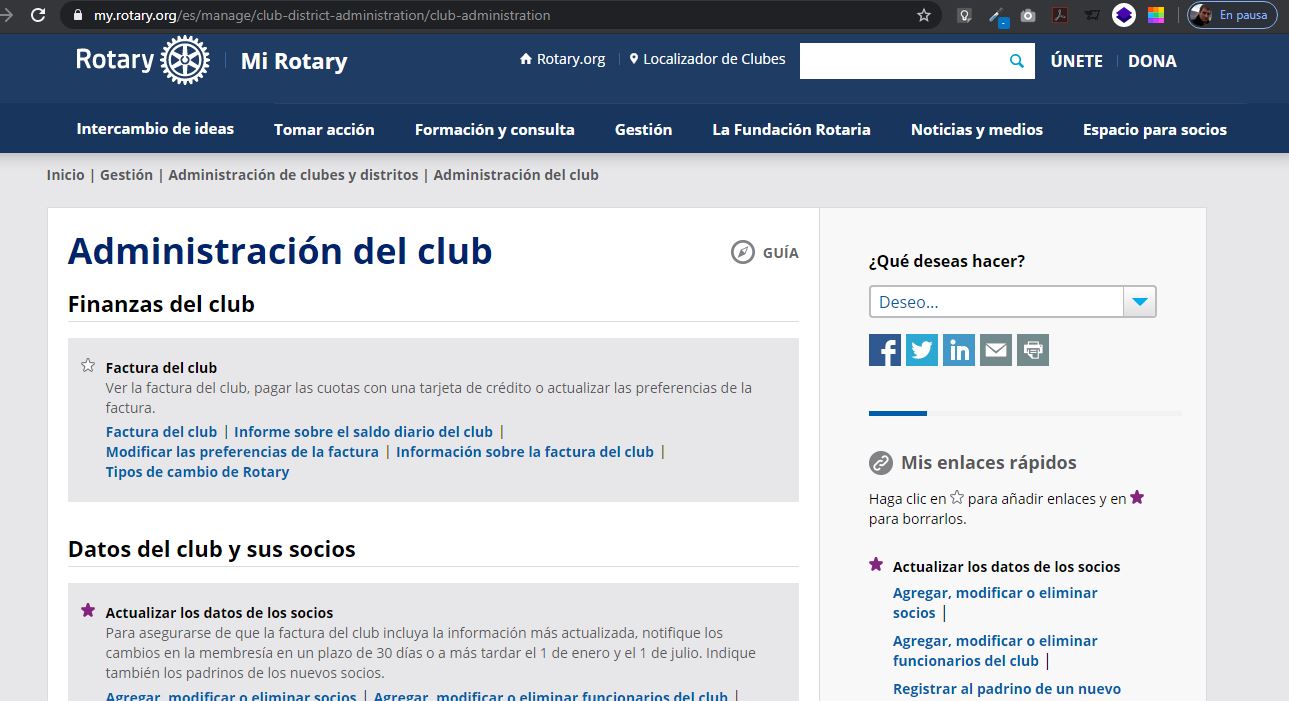
Task: Go to Inicio breadcrumb
Action: [66, 175]
